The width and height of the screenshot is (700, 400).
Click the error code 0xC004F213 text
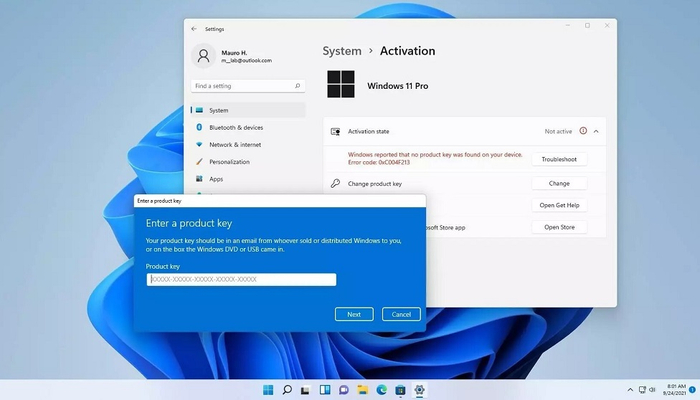point(379,162)
